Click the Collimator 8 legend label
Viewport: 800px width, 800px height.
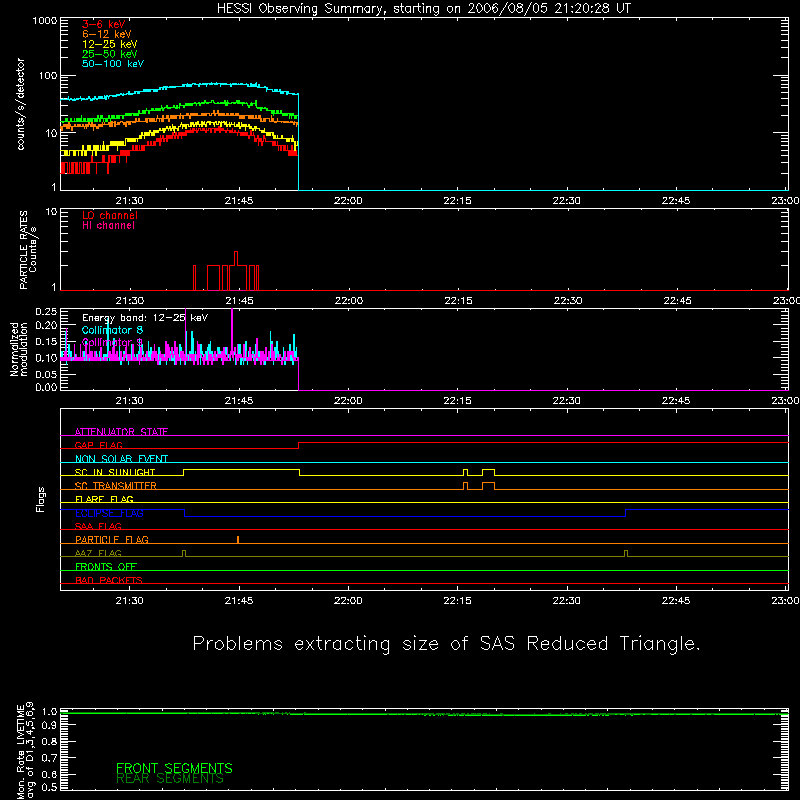coord(112,330)
